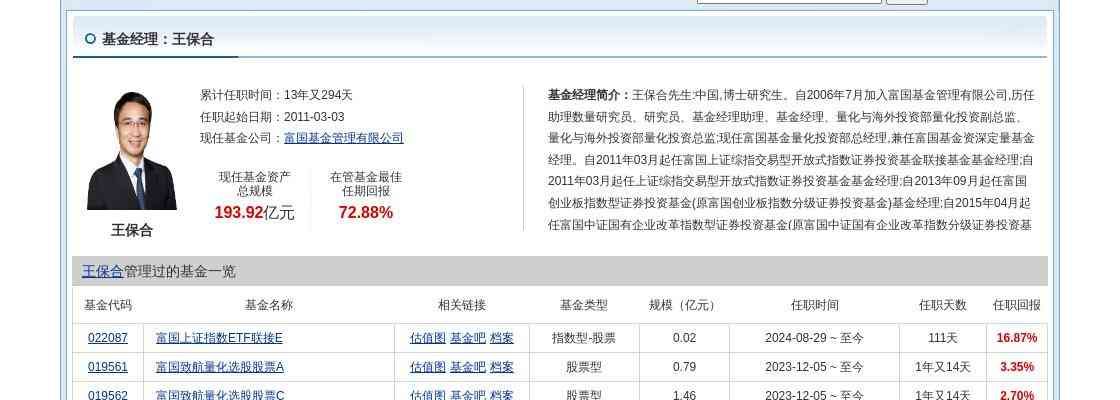1120x400 pixels.
Task: Open fund code 022087 link
Action: coord(108,338)
